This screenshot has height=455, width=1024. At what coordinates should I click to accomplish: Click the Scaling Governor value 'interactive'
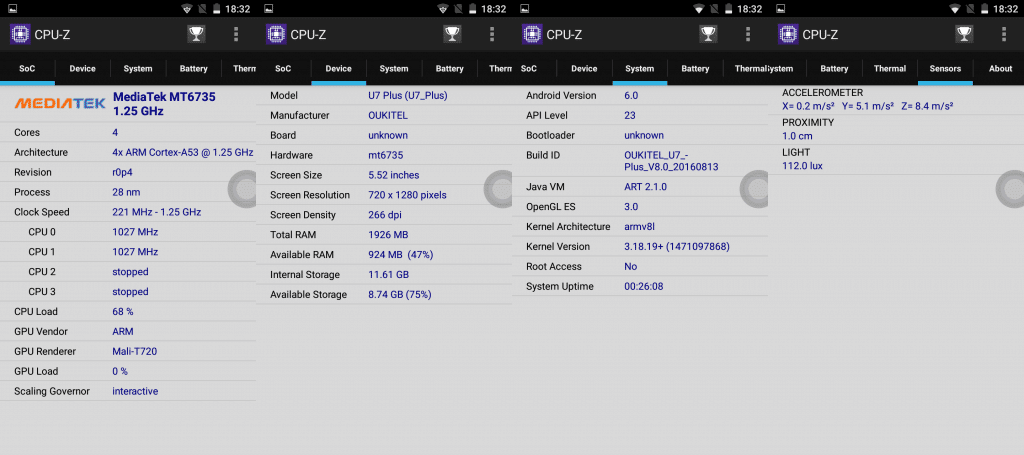coord(135,391)
